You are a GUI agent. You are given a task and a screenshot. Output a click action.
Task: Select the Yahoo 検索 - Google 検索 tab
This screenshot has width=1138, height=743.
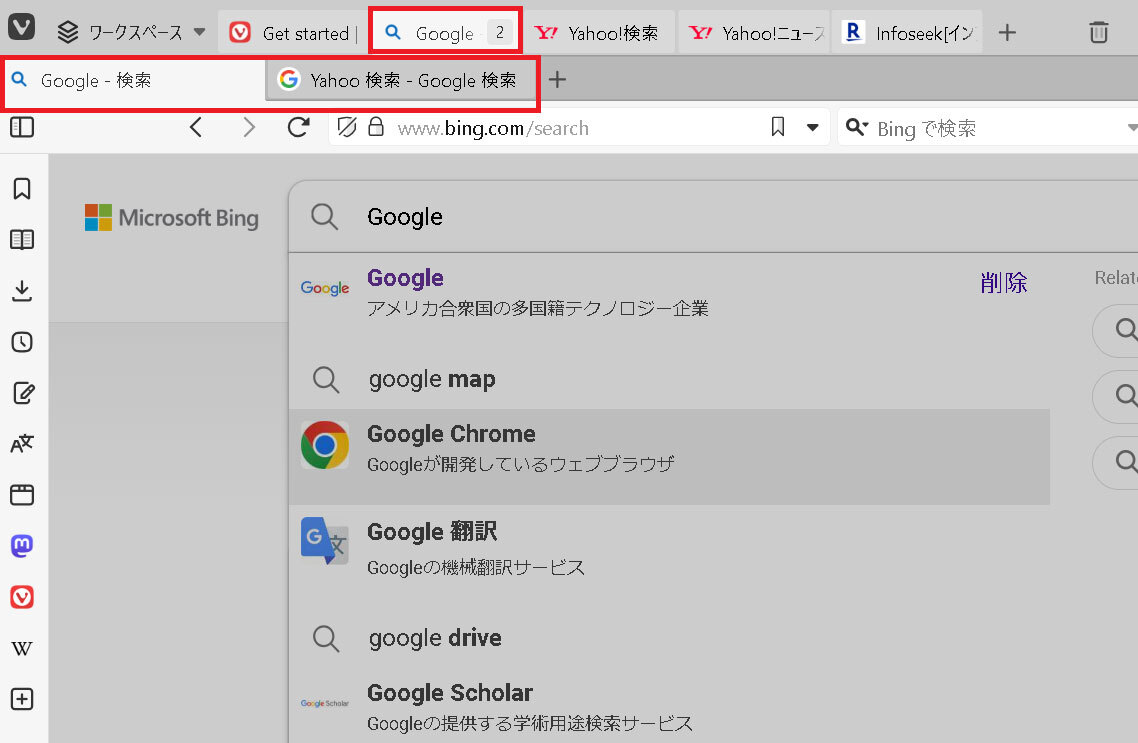(x=400, y=80)
